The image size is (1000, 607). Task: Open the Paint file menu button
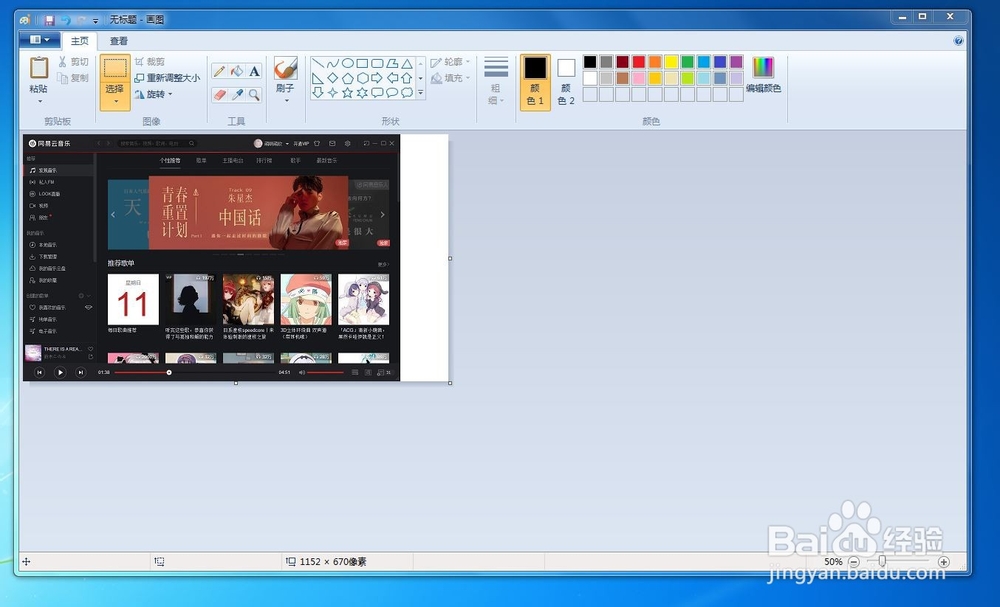pyautogui.click(x=39, y=40)
